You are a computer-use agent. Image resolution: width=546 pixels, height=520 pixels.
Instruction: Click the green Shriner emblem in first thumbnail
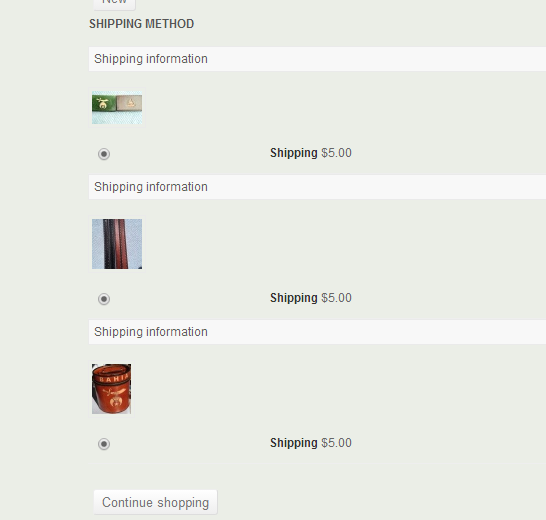click(x=104, y=103)
